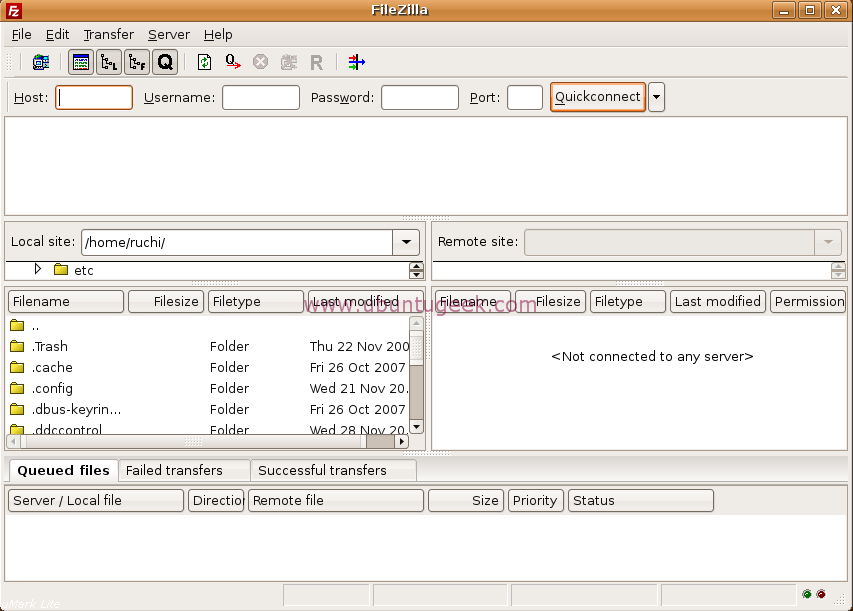Select the .cache folder row
This screenshot has width=853, height=611.
click(x=208, y=368)
